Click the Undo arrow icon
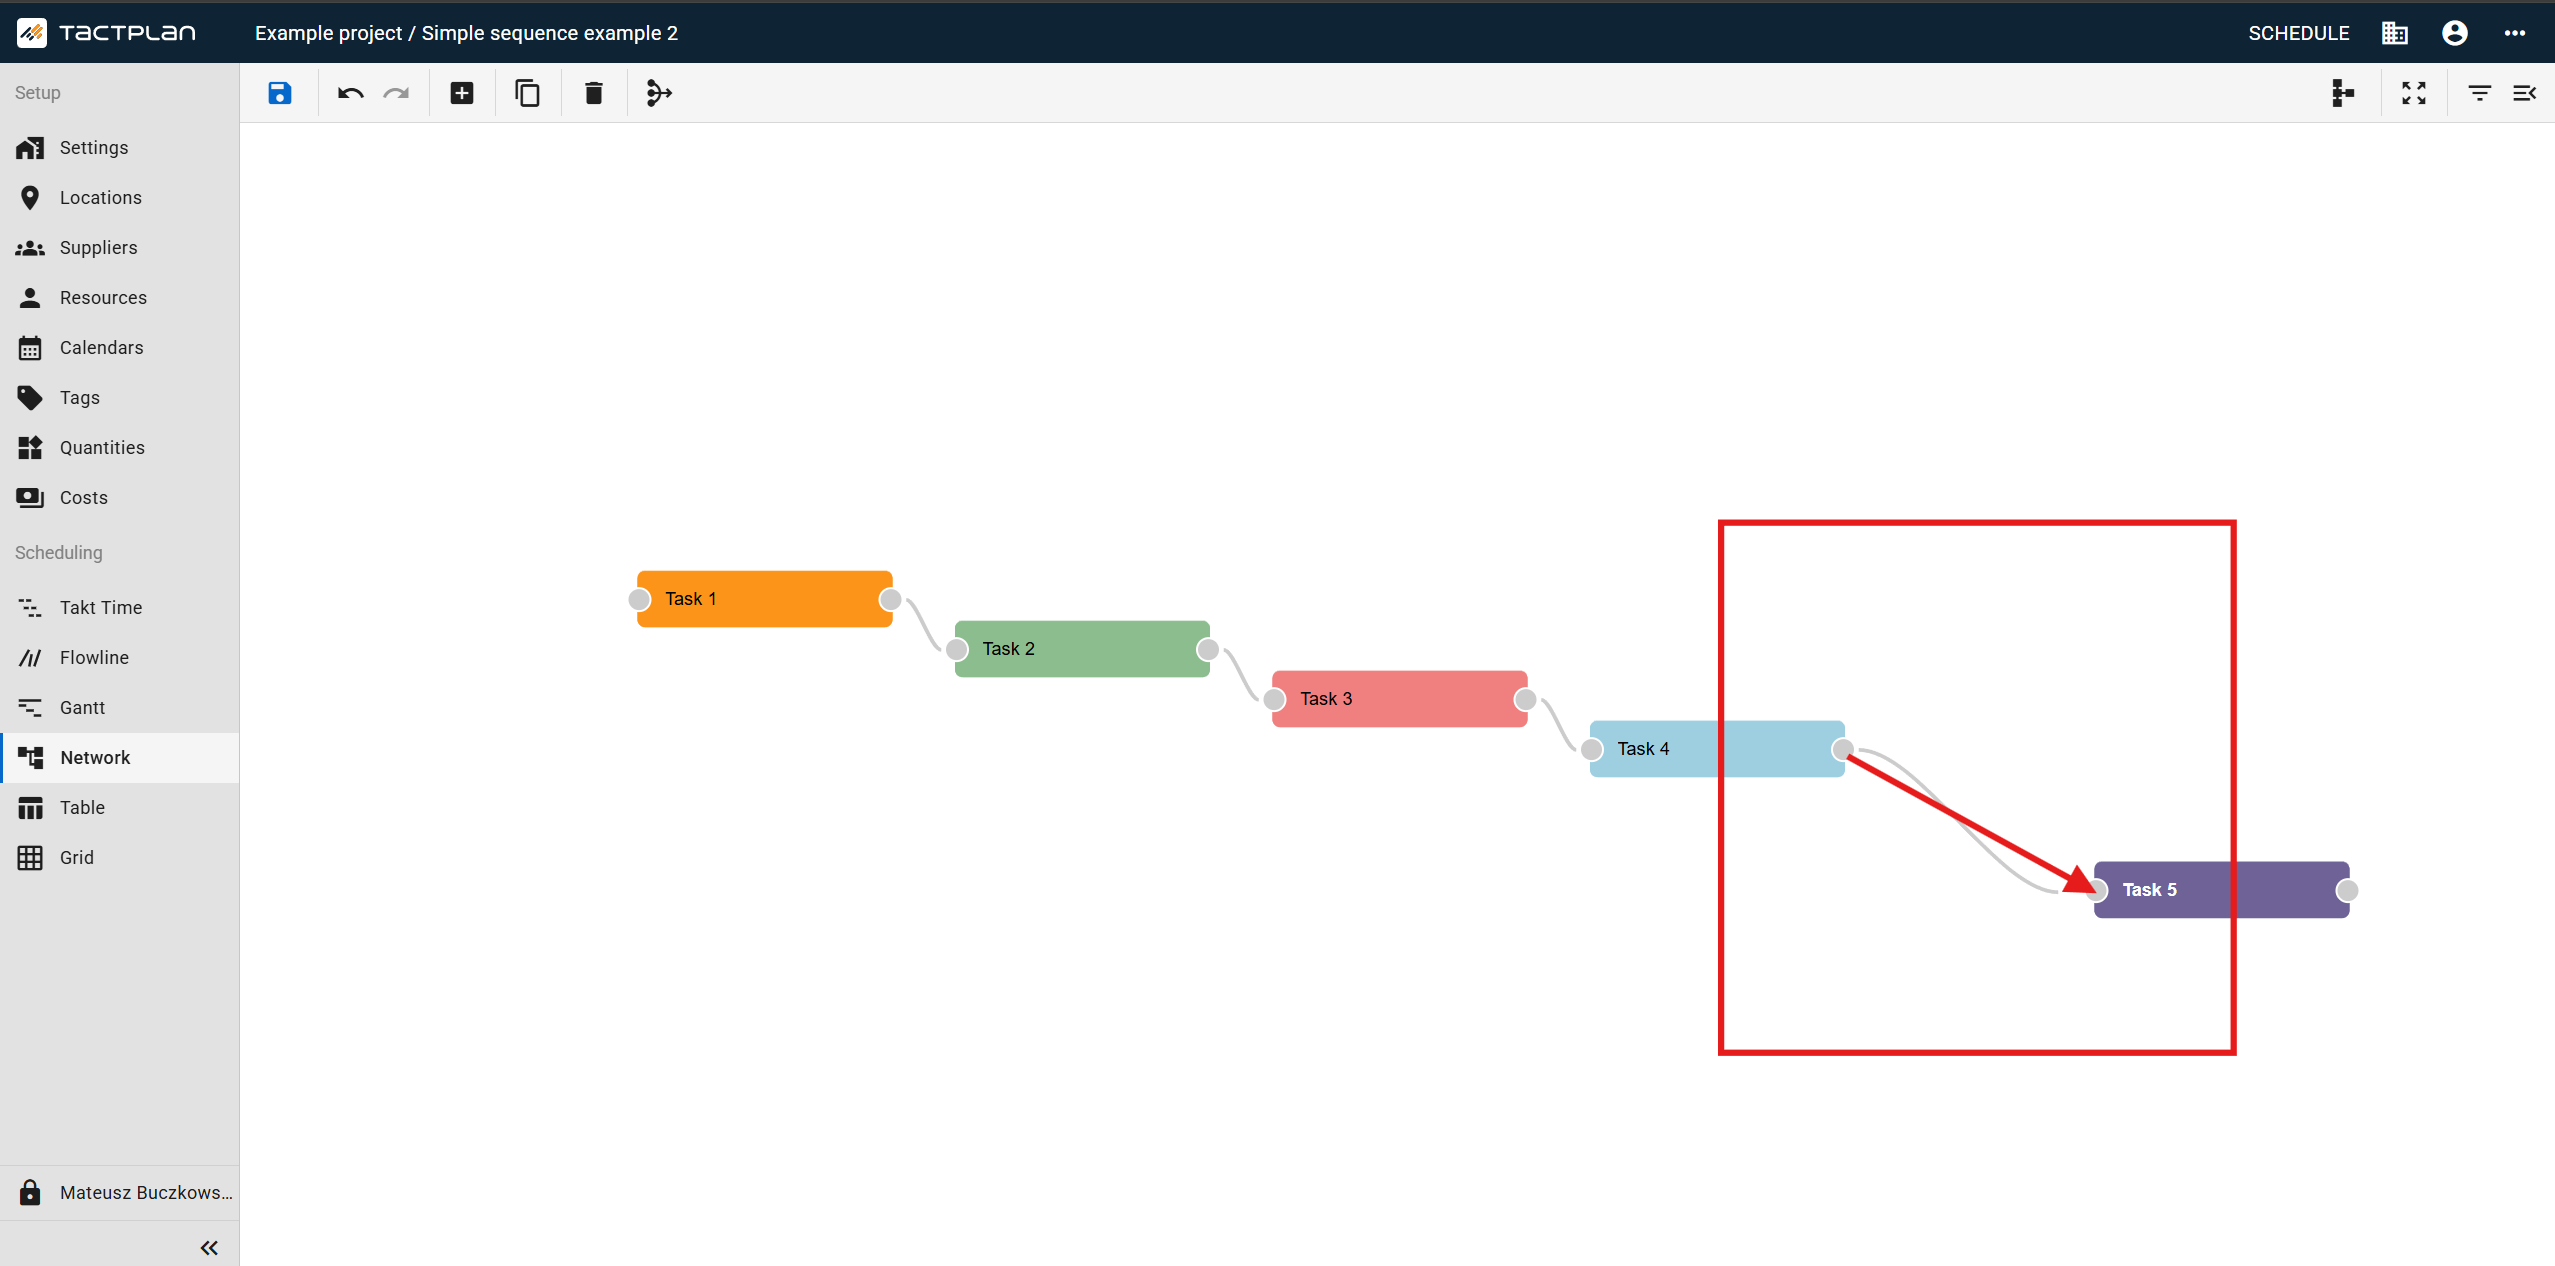The height and width of the screenshot is (1266, 2555). point(350,93)
